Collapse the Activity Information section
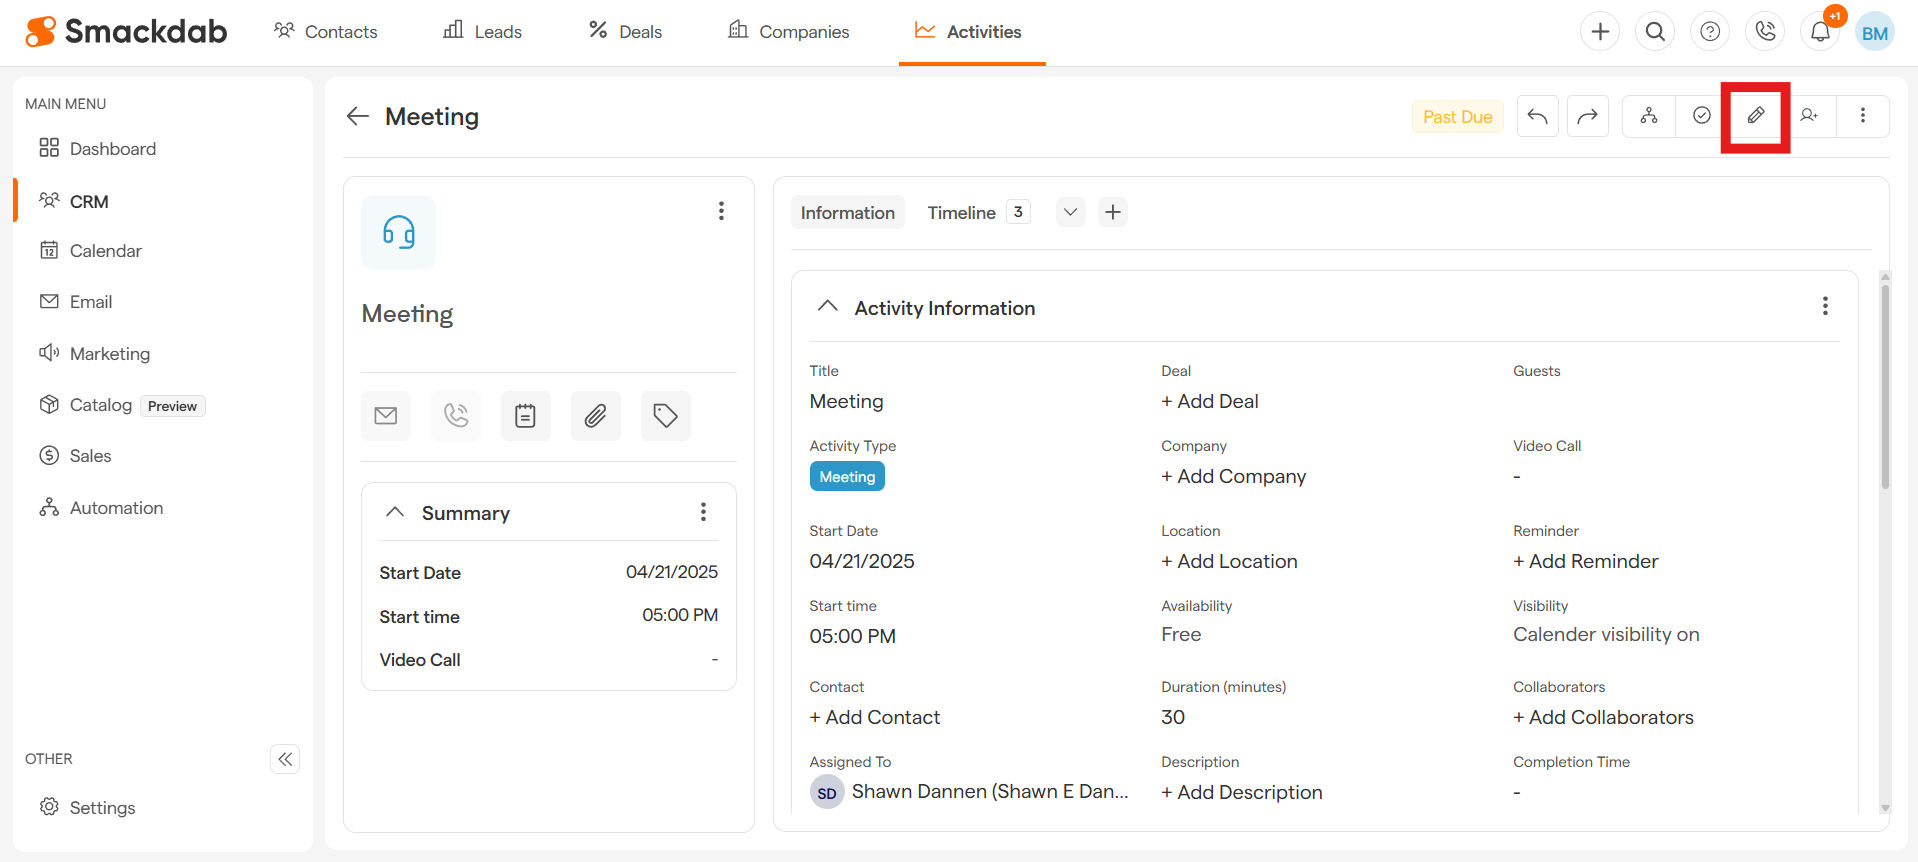1918x862 pixels. [827, 307]
